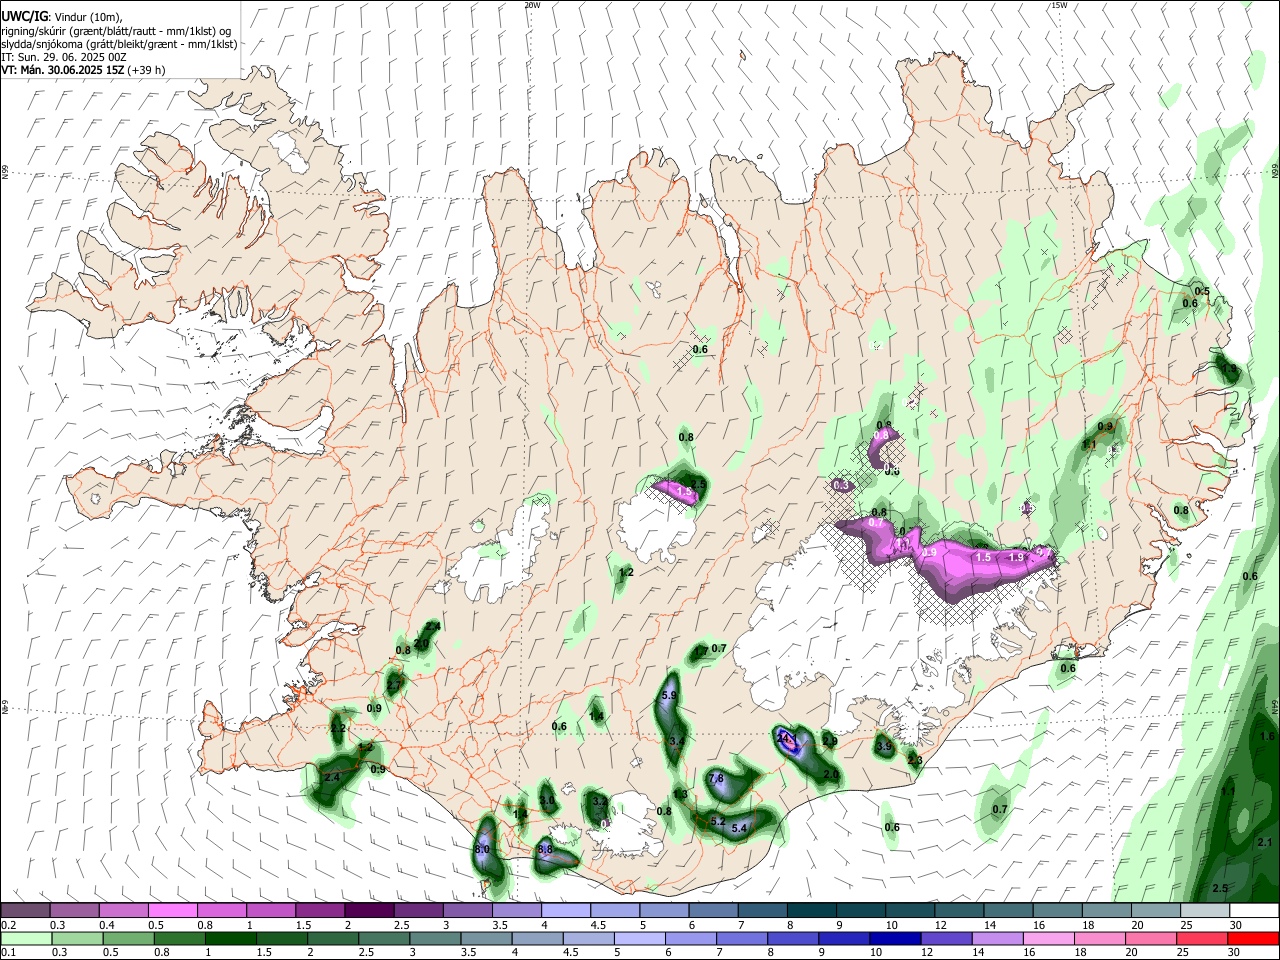Screen dimensions: 1280x960
Task: Click the 5.4 precipitation value on the map
Action: coord(740,828)
